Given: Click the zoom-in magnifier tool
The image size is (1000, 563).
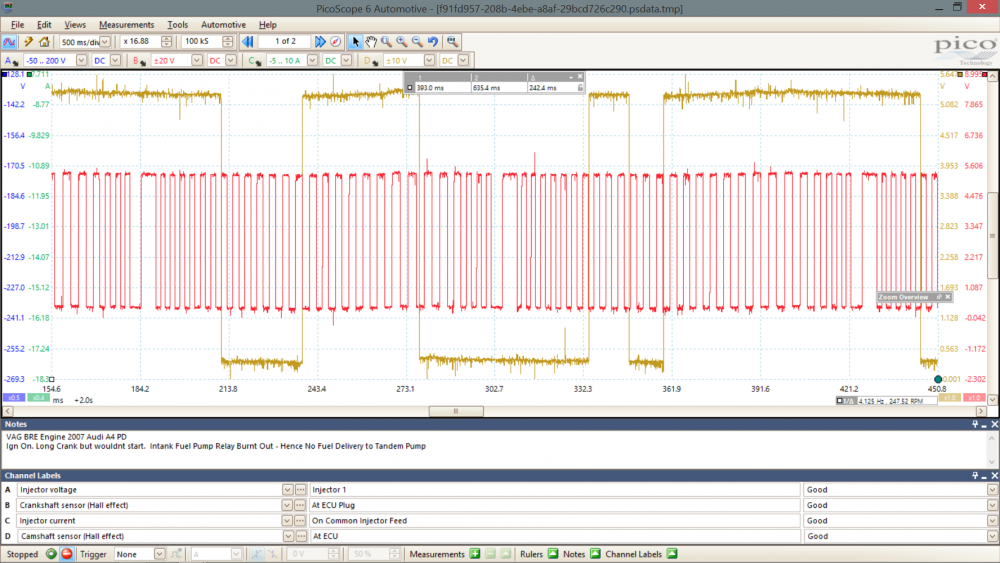Looking at the screenshot, I should pyautogui.click(x=402, y=41).
